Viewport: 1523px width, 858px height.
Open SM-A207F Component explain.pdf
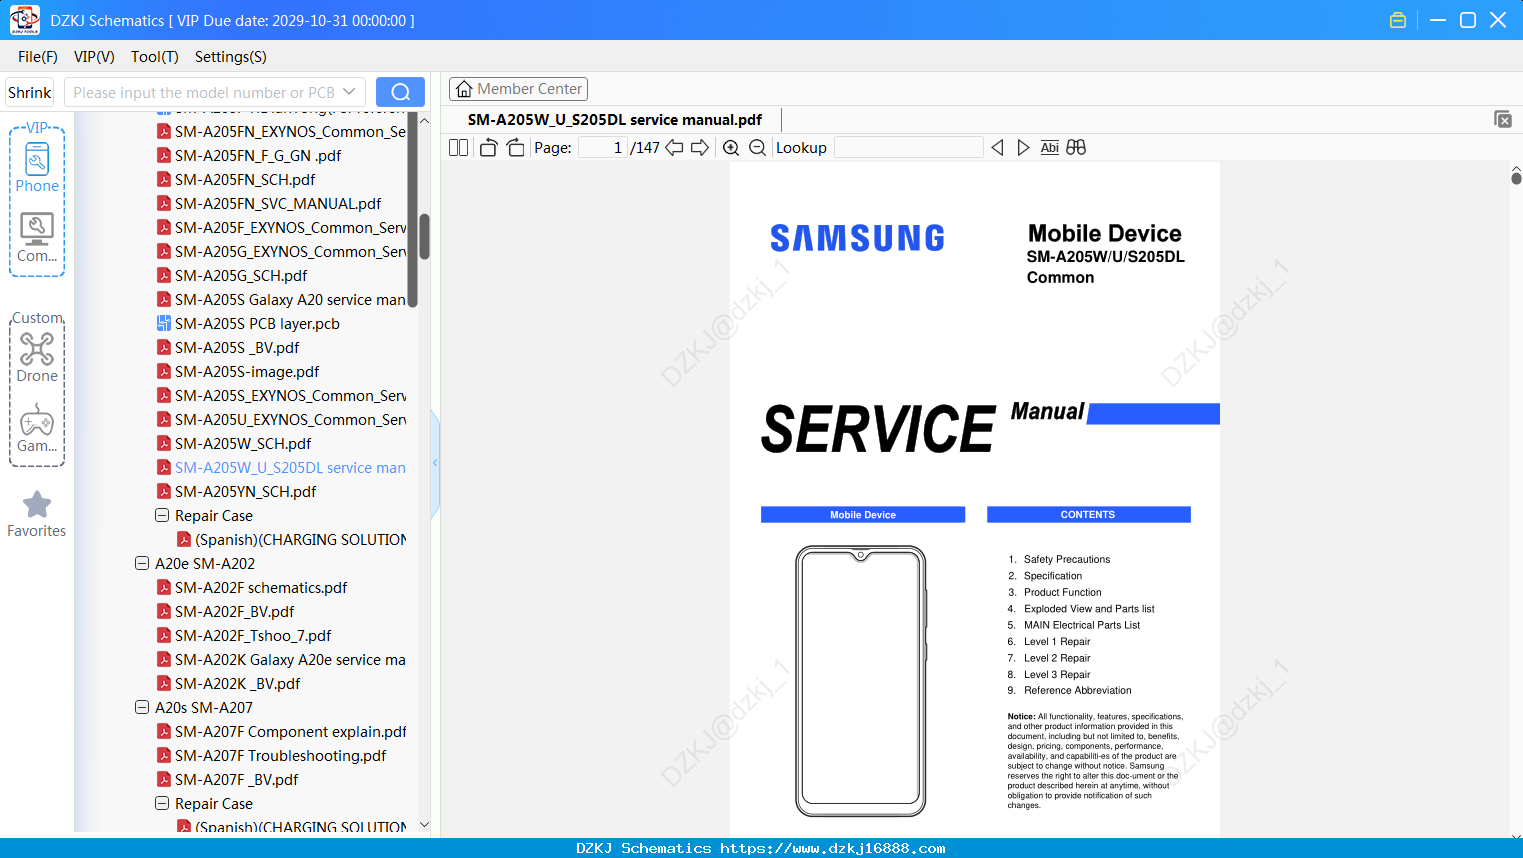pyautogui.click(x=291, y=732)
